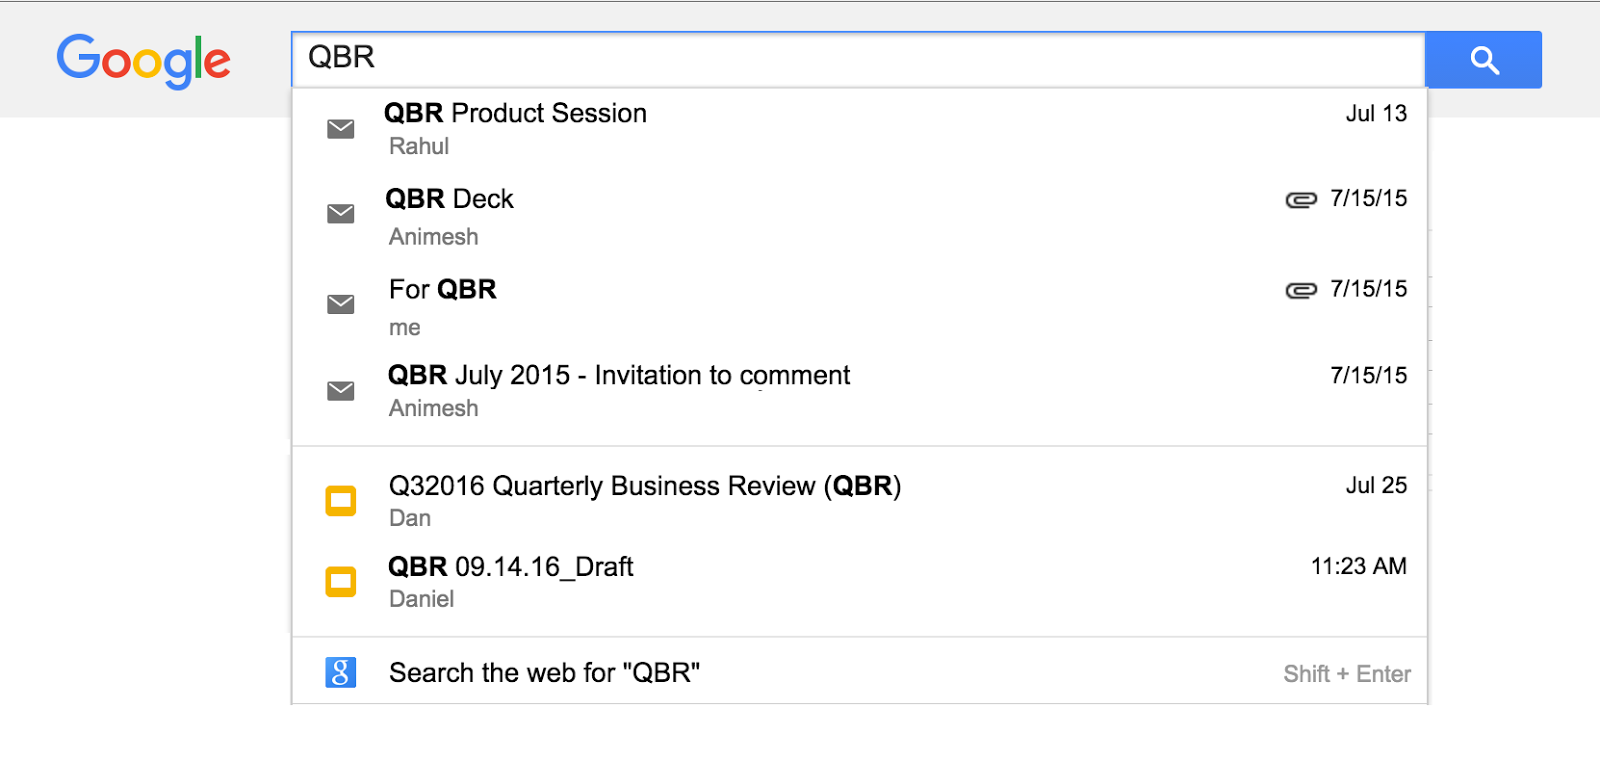This screenshot has width=1600, height=761.
Task: Click the Shift + Enter shortcut hint
Action: 1347,674
